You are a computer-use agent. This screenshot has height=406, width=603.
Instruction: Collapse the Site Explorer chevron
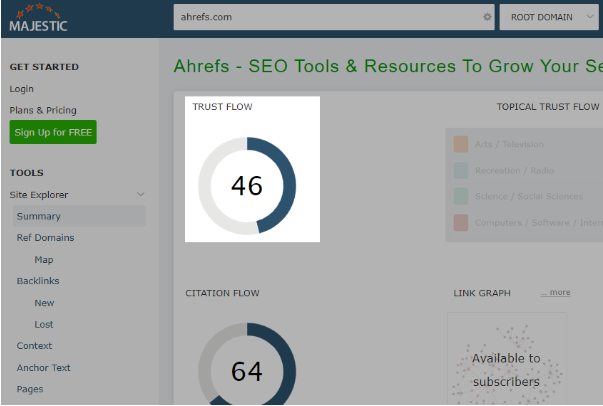pos(141,195)
